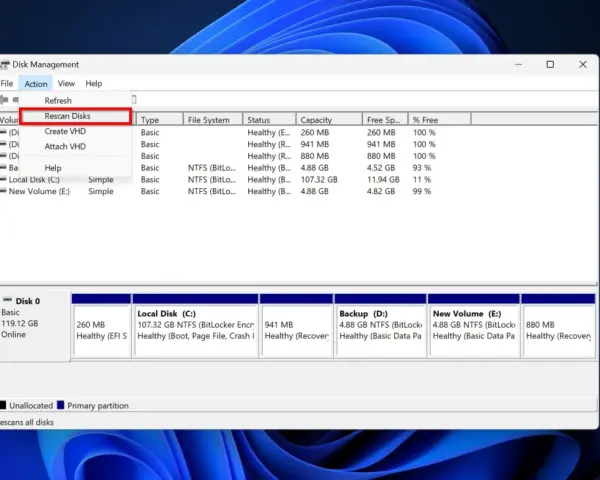The width and height of the screenshot is (600, 480).
Task: Minimize the Disk Management window
Action: [x=518, y=64]
